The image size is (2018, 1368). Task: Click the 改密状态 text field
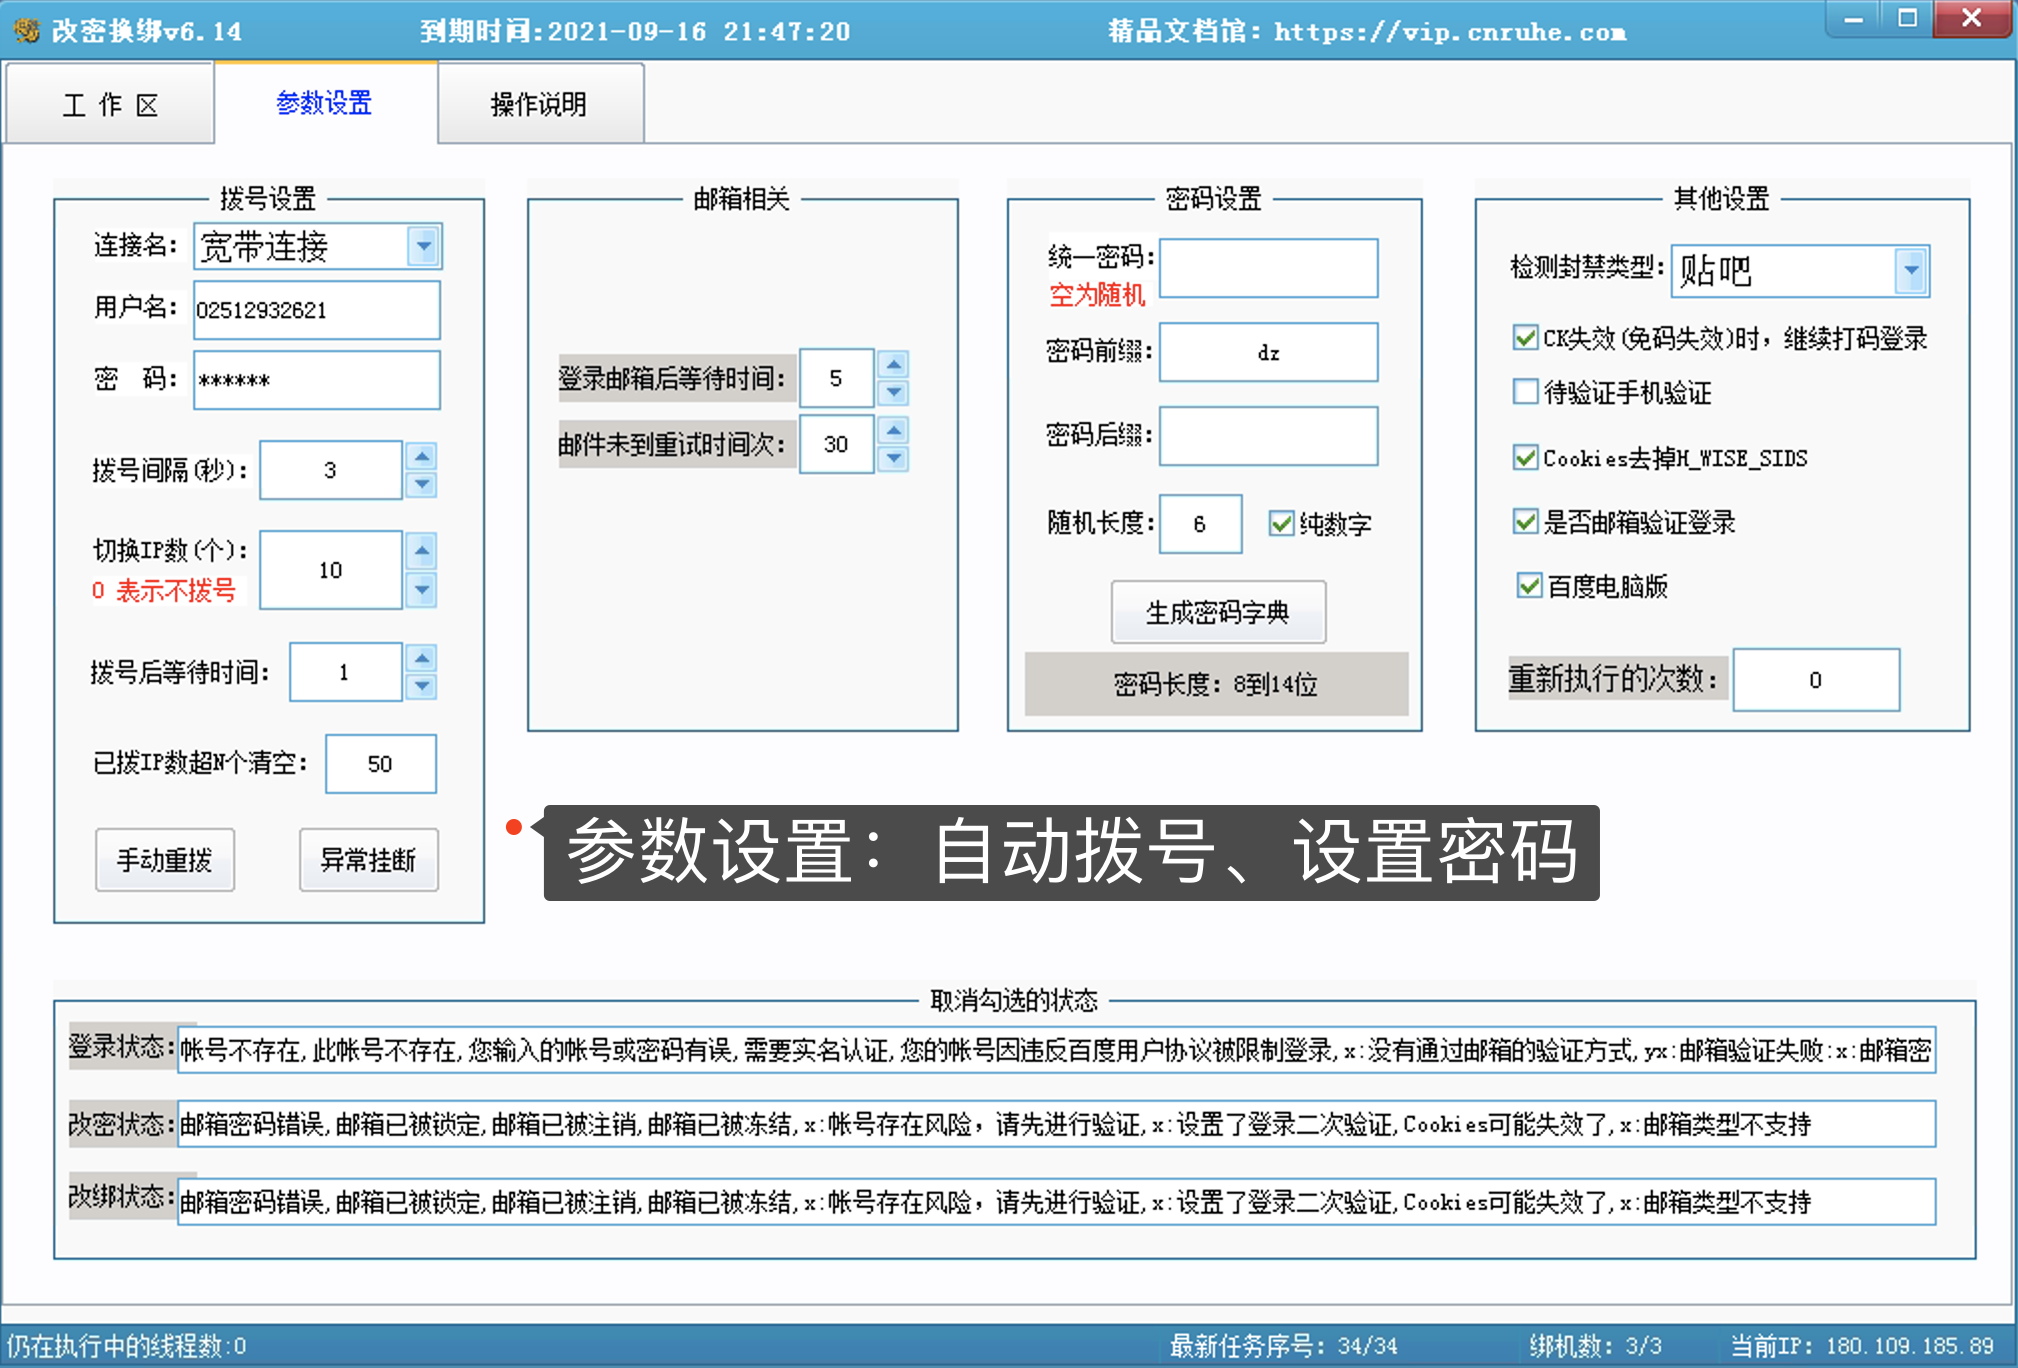pos(1057,1124)
